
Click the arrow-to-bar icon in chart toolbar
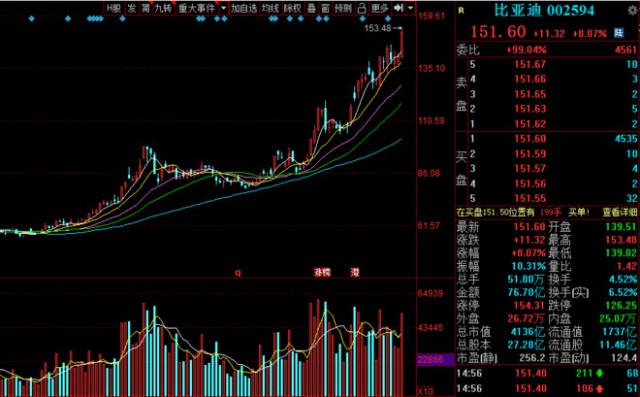398,8
